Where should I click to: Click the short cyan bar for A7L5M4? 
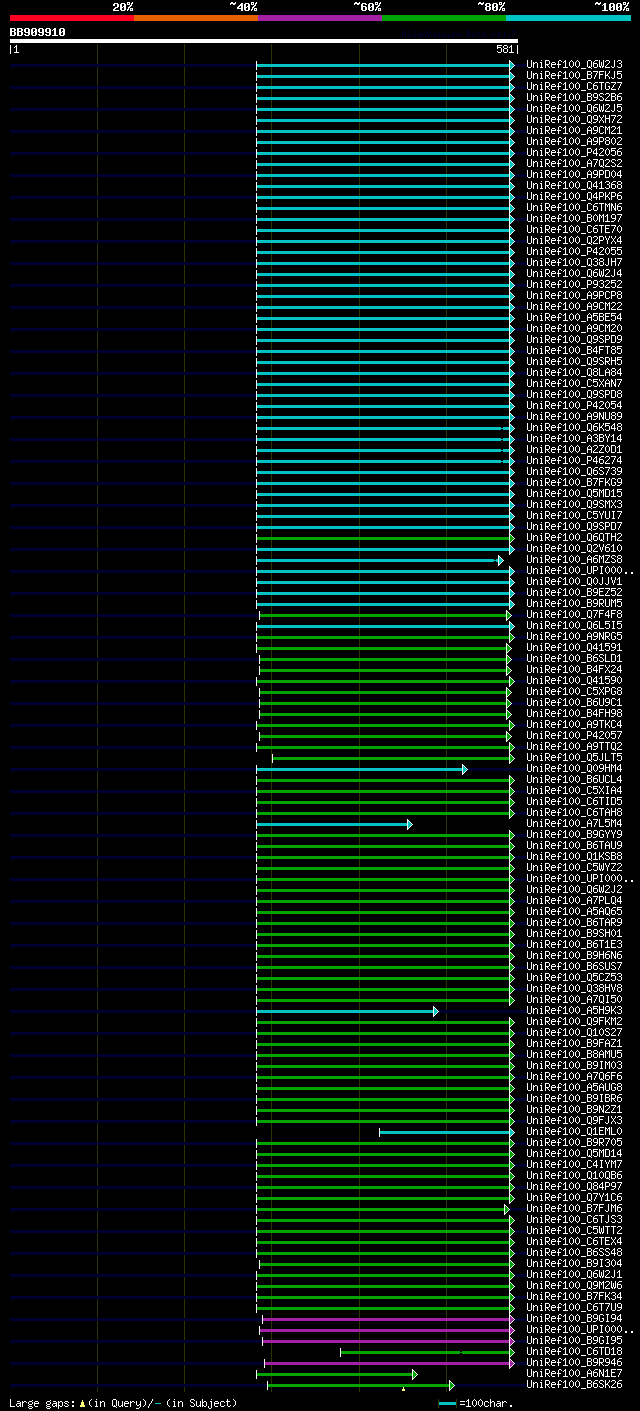click(x=334, y=824)
